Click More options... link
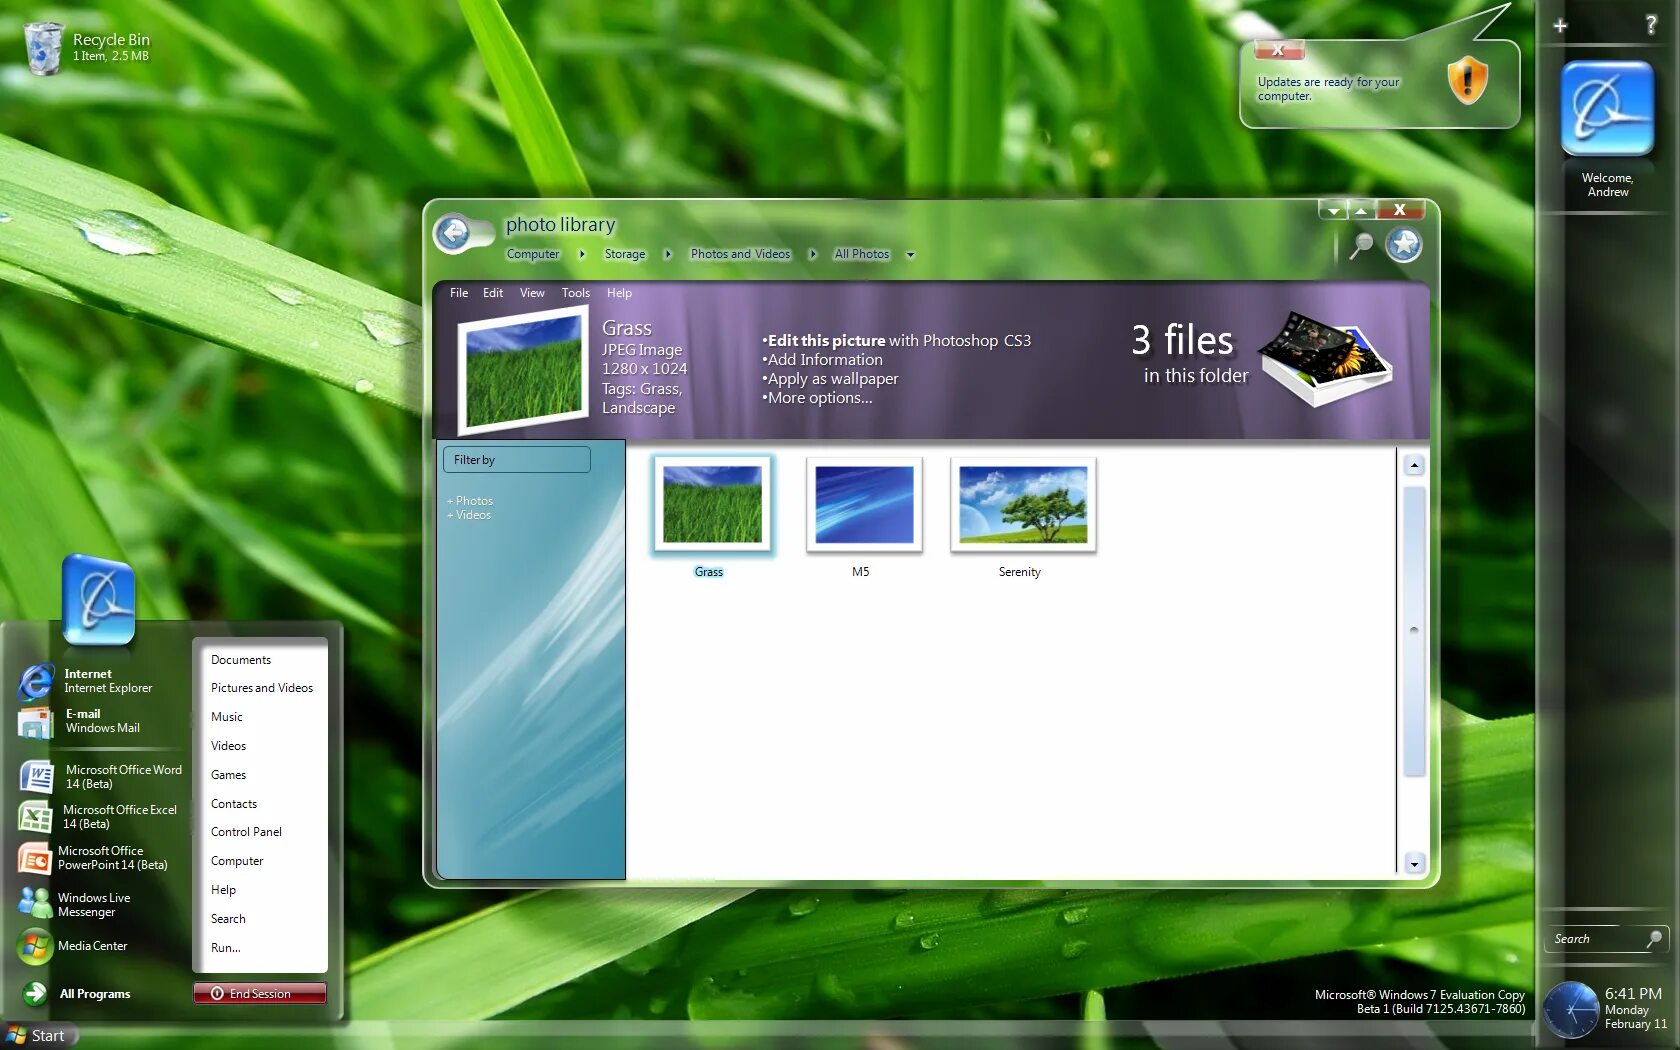Viewport: 1680px width, 1050px height. click(x=818, y=398)
